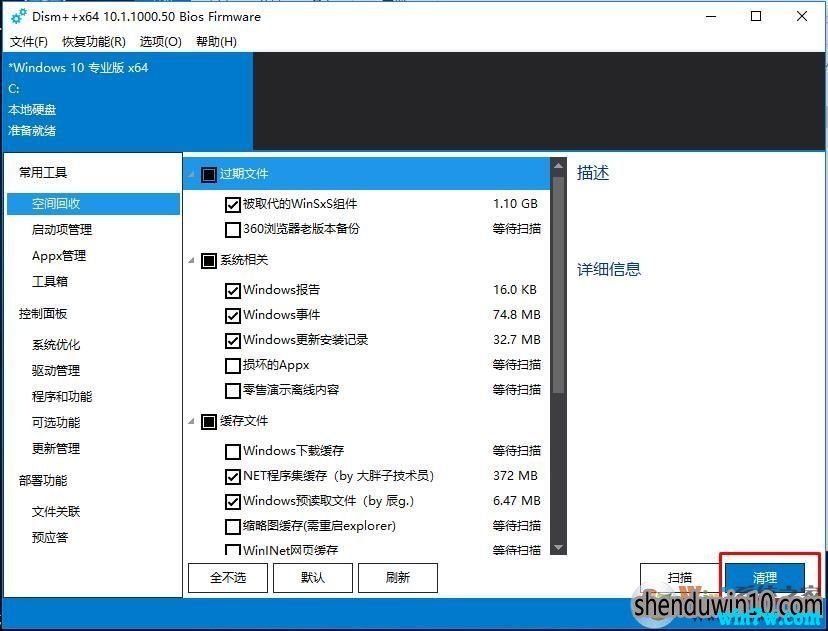The height and width of the screenshot is (631, 828).
Task: Open 程序和功能 in the sidebar
Action: pos(62,397)
